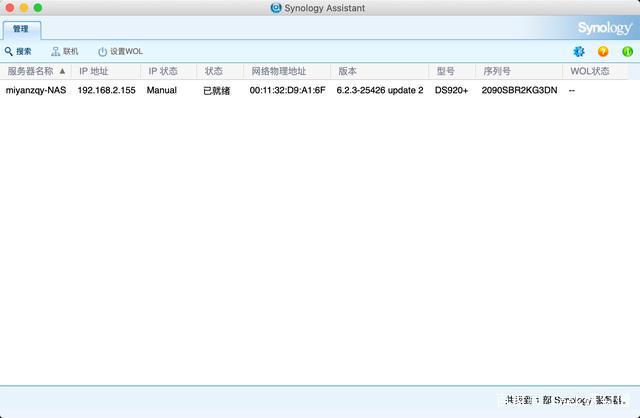Viewport: 640px width, 418px height.
Task: Sort by the 状态 column header
Action: (x=220, y=71)
